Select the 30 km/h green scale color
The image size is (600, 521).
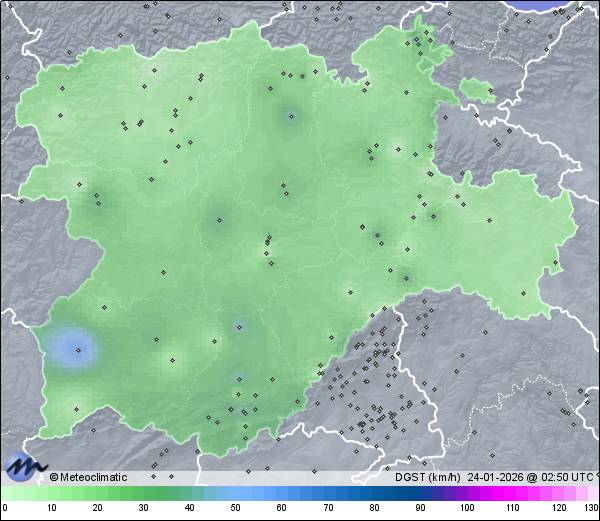(143, 494)
